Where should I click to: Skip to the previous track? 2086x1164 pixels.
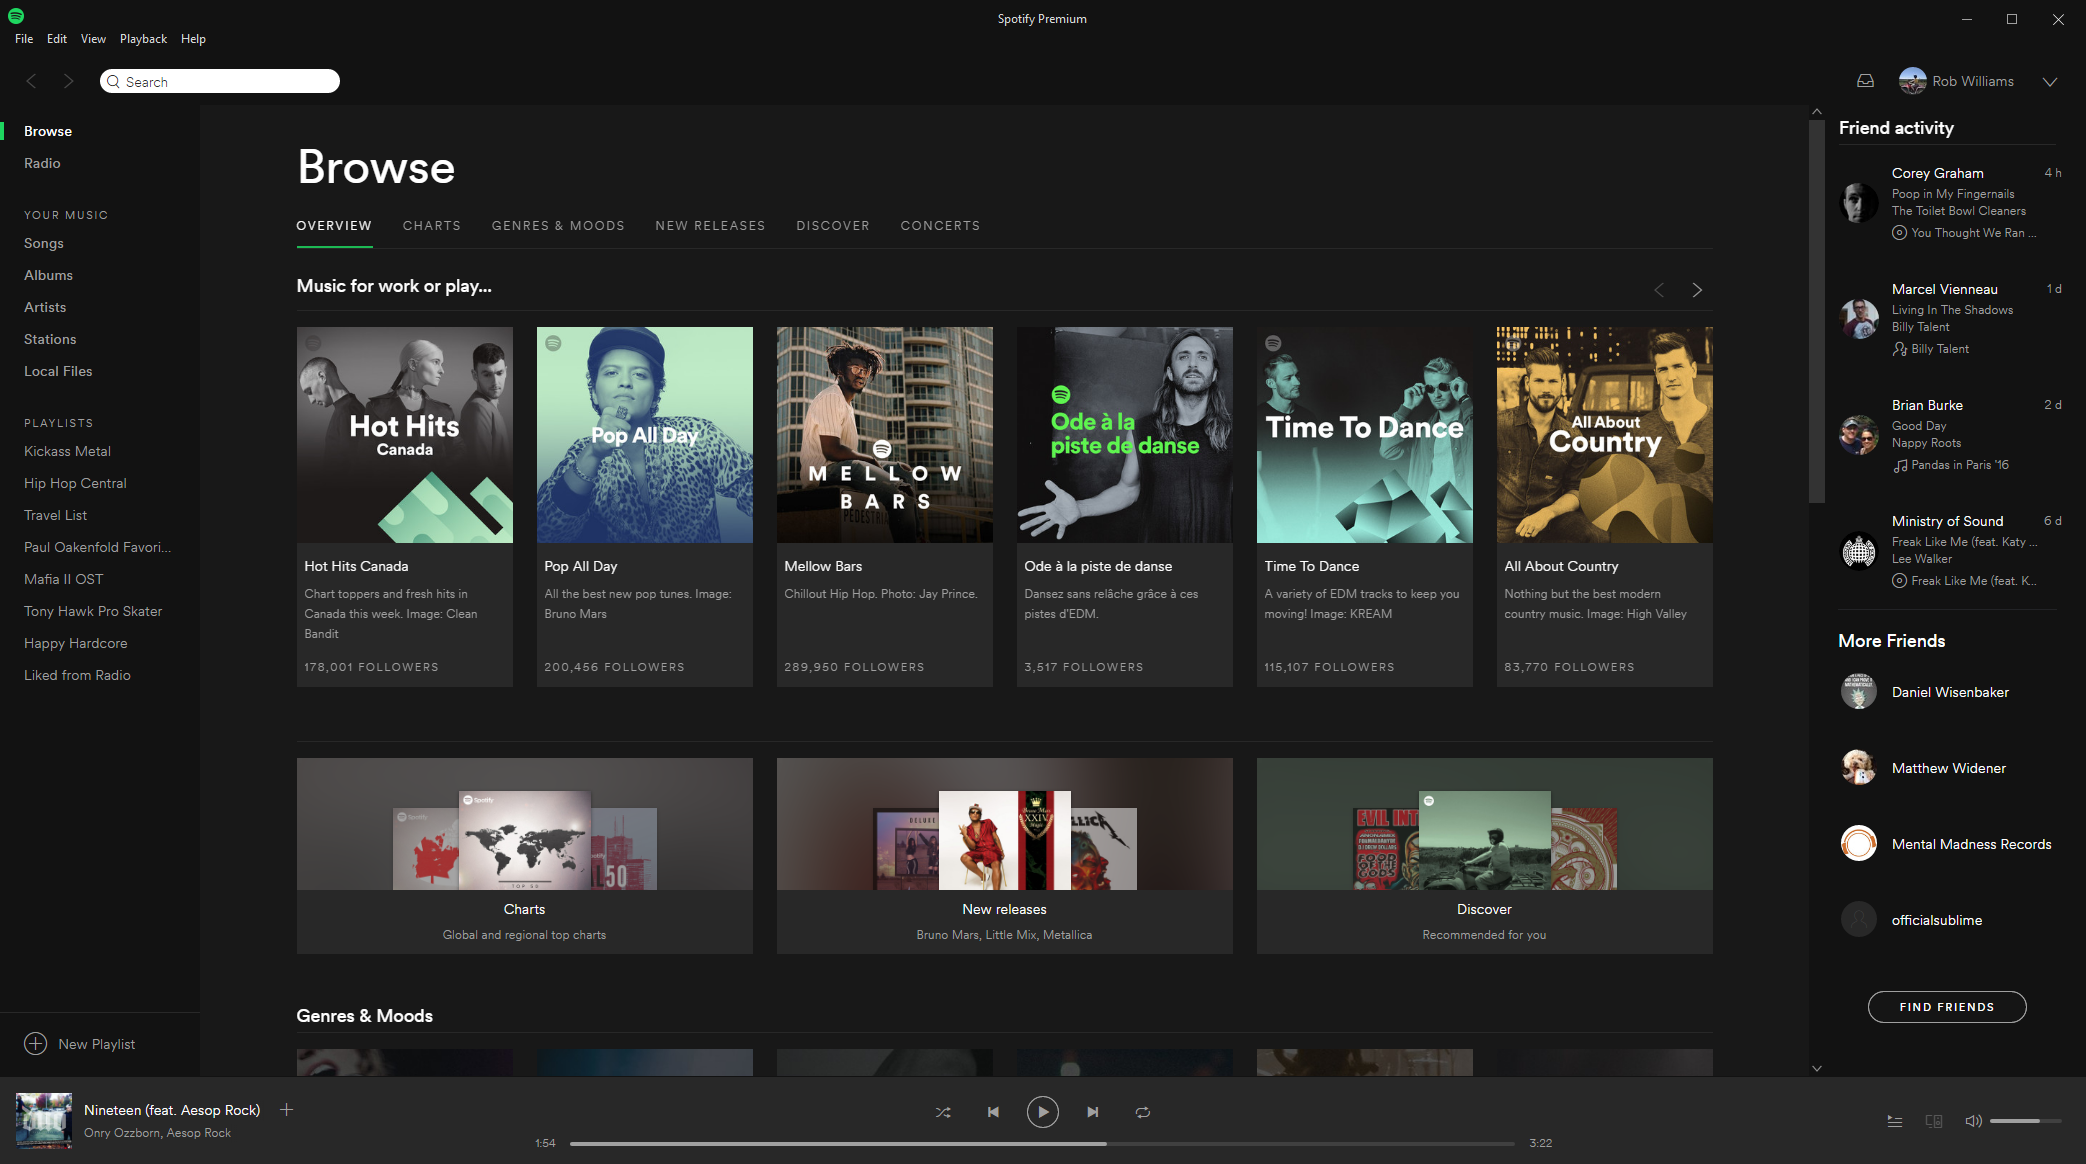coord(993,1112)
